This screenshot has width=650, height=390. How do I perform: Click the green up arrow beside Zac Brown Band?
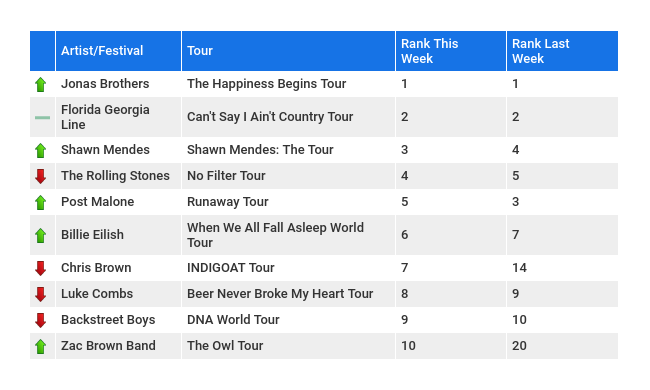[x=41, y=346]
